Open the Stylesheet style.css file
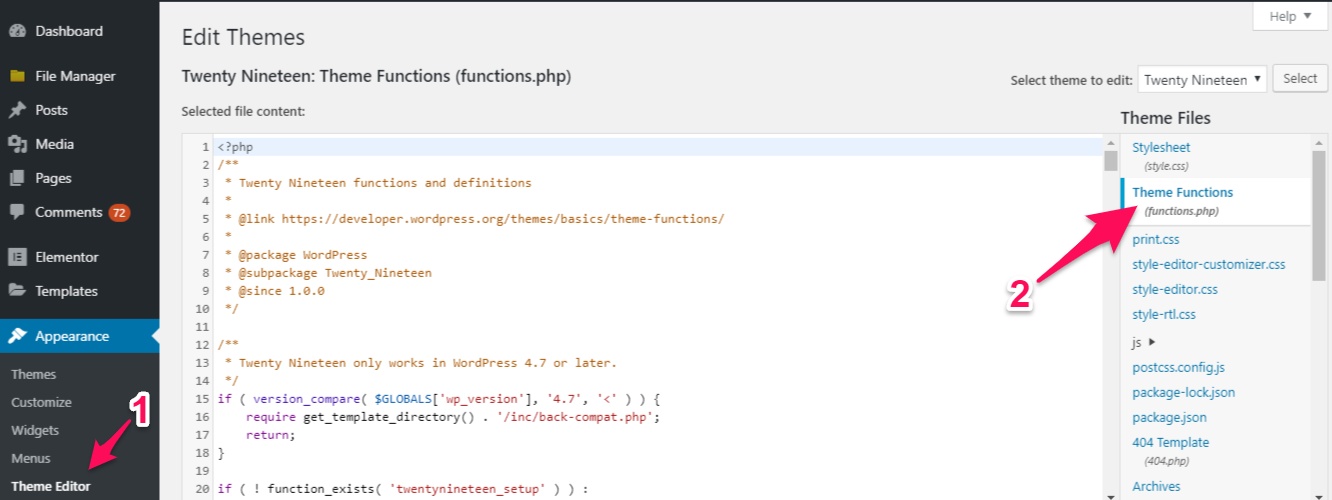The width and height of the screenshot is (1332, 500). [1161, 156]
